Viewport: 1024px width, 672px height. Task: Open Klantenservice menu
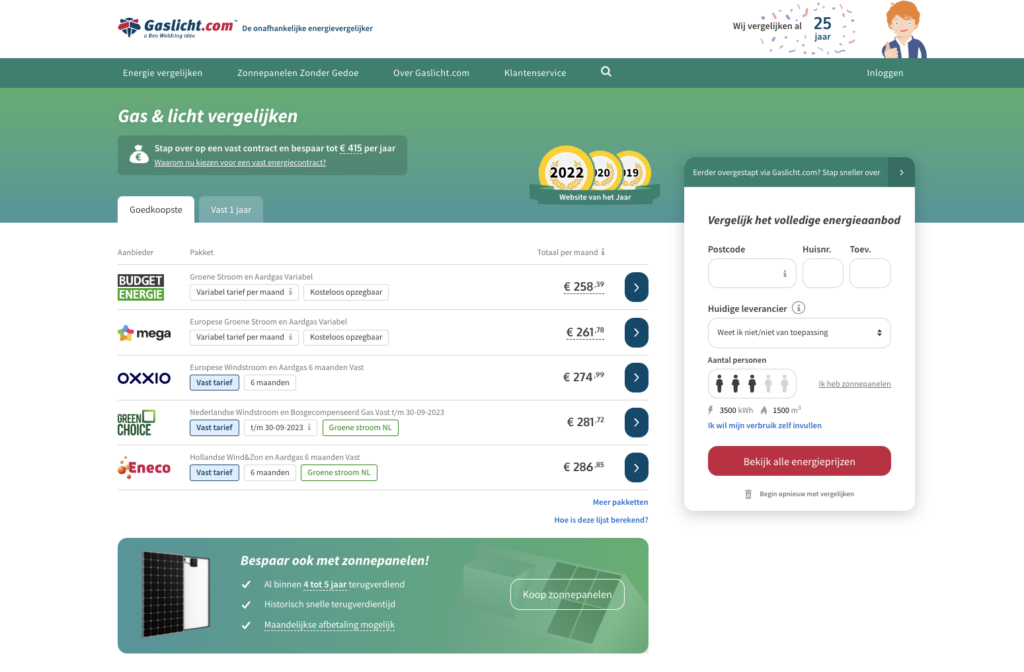535,72
